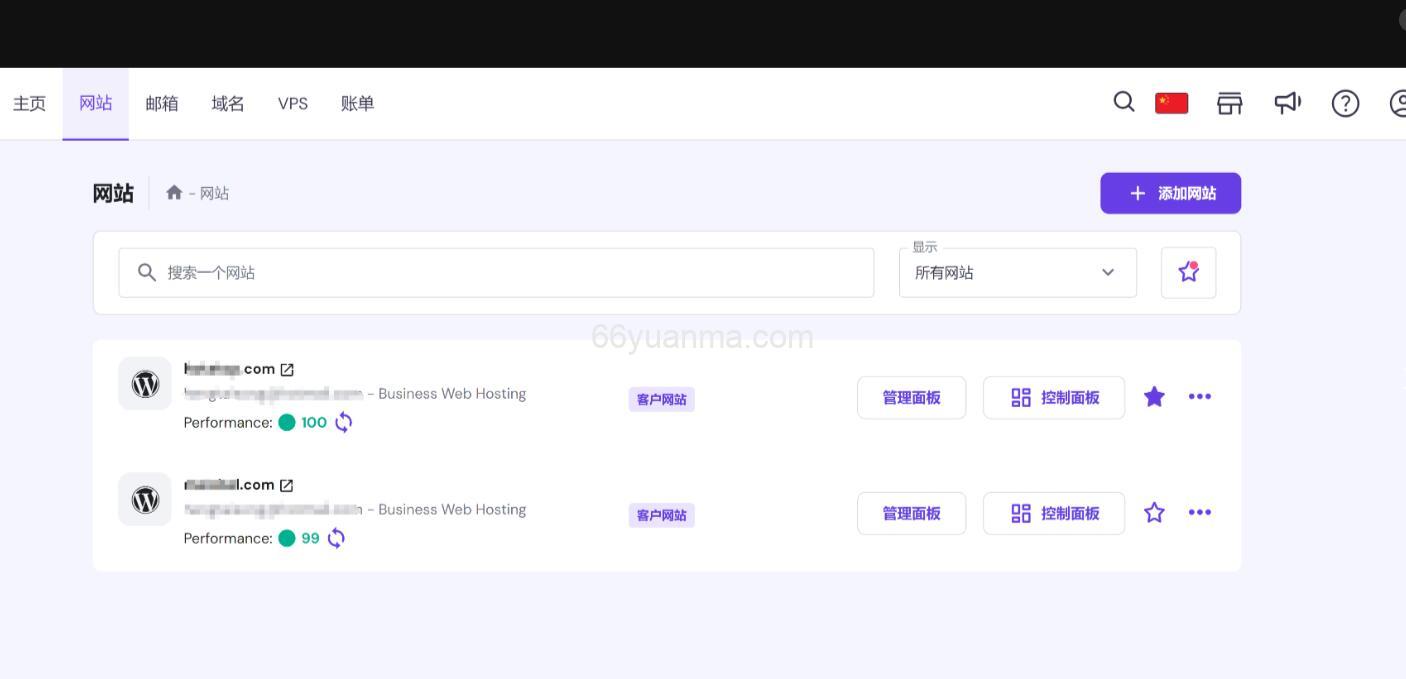Image resolution: width=1406 pixels, height=679 pixels.
Task: Open announcements via the megaphone icon
Action: (1288, 102)
